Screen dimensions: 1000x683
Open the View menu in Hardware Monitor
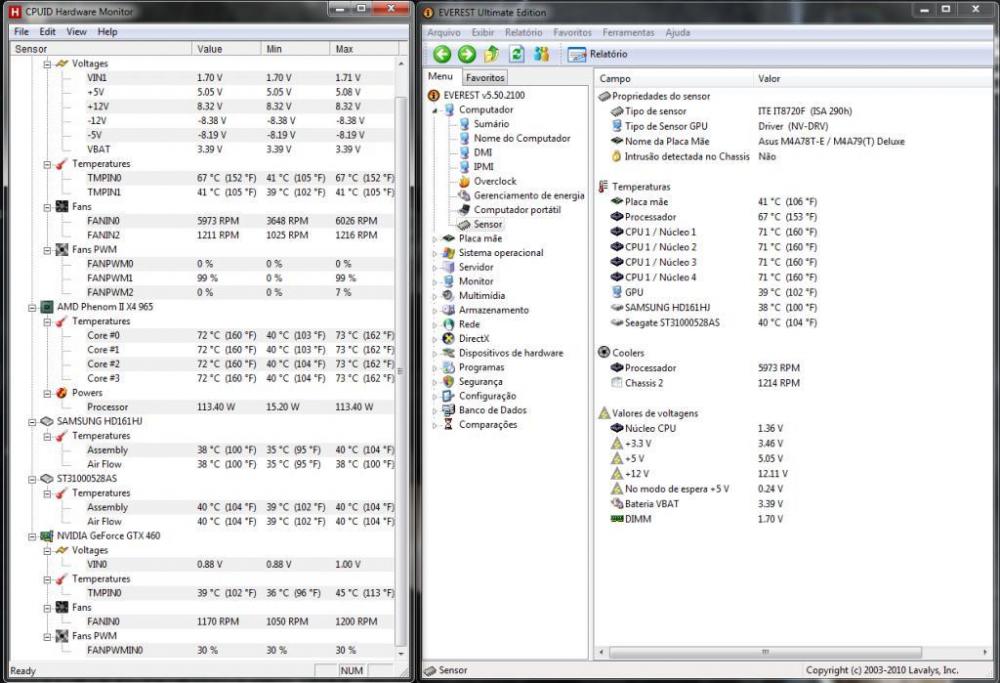(x=76, y=32)
